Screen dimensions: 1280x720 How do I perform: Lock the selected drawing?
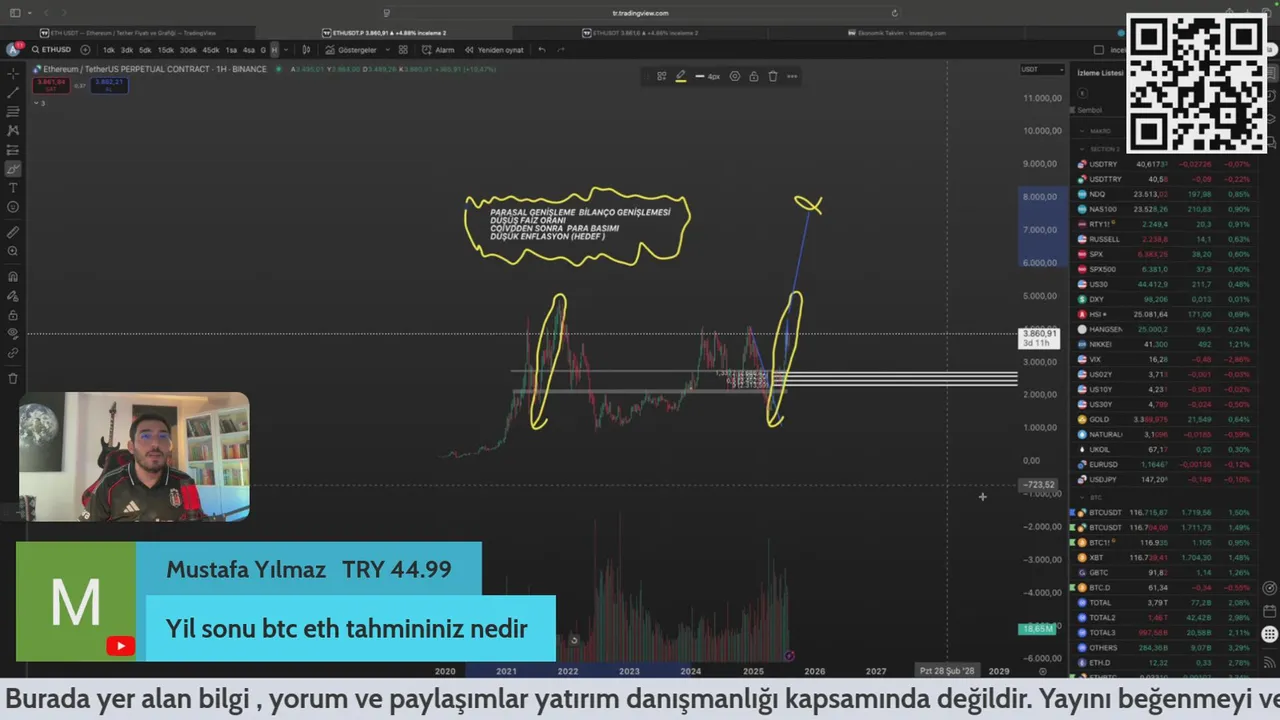(754, 76)
